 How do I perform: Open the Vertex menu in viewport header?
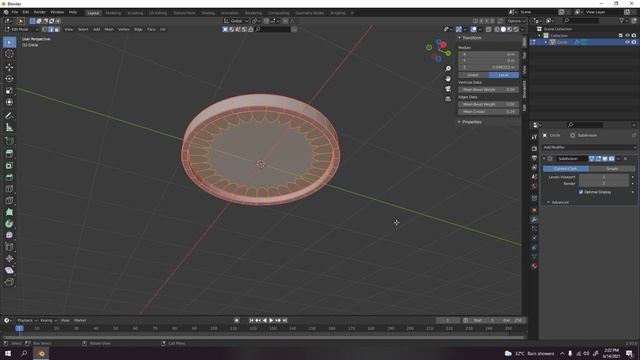coord(124,29)
